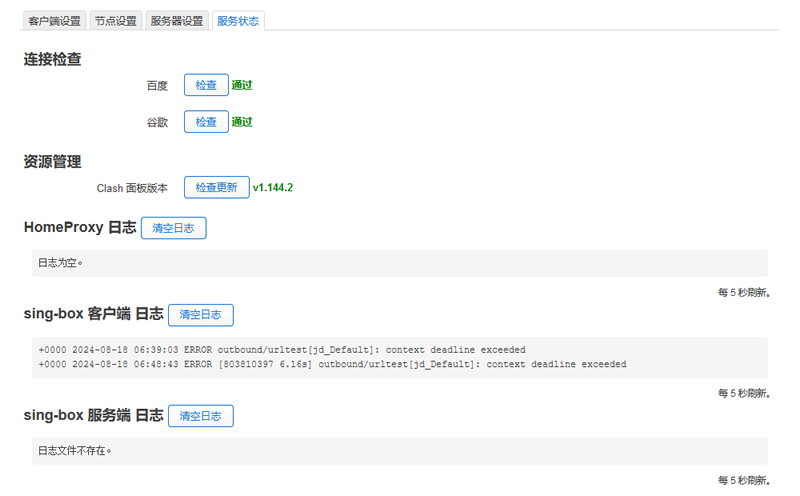Click the 通过 result next to 百度

(x=242, y=85)
